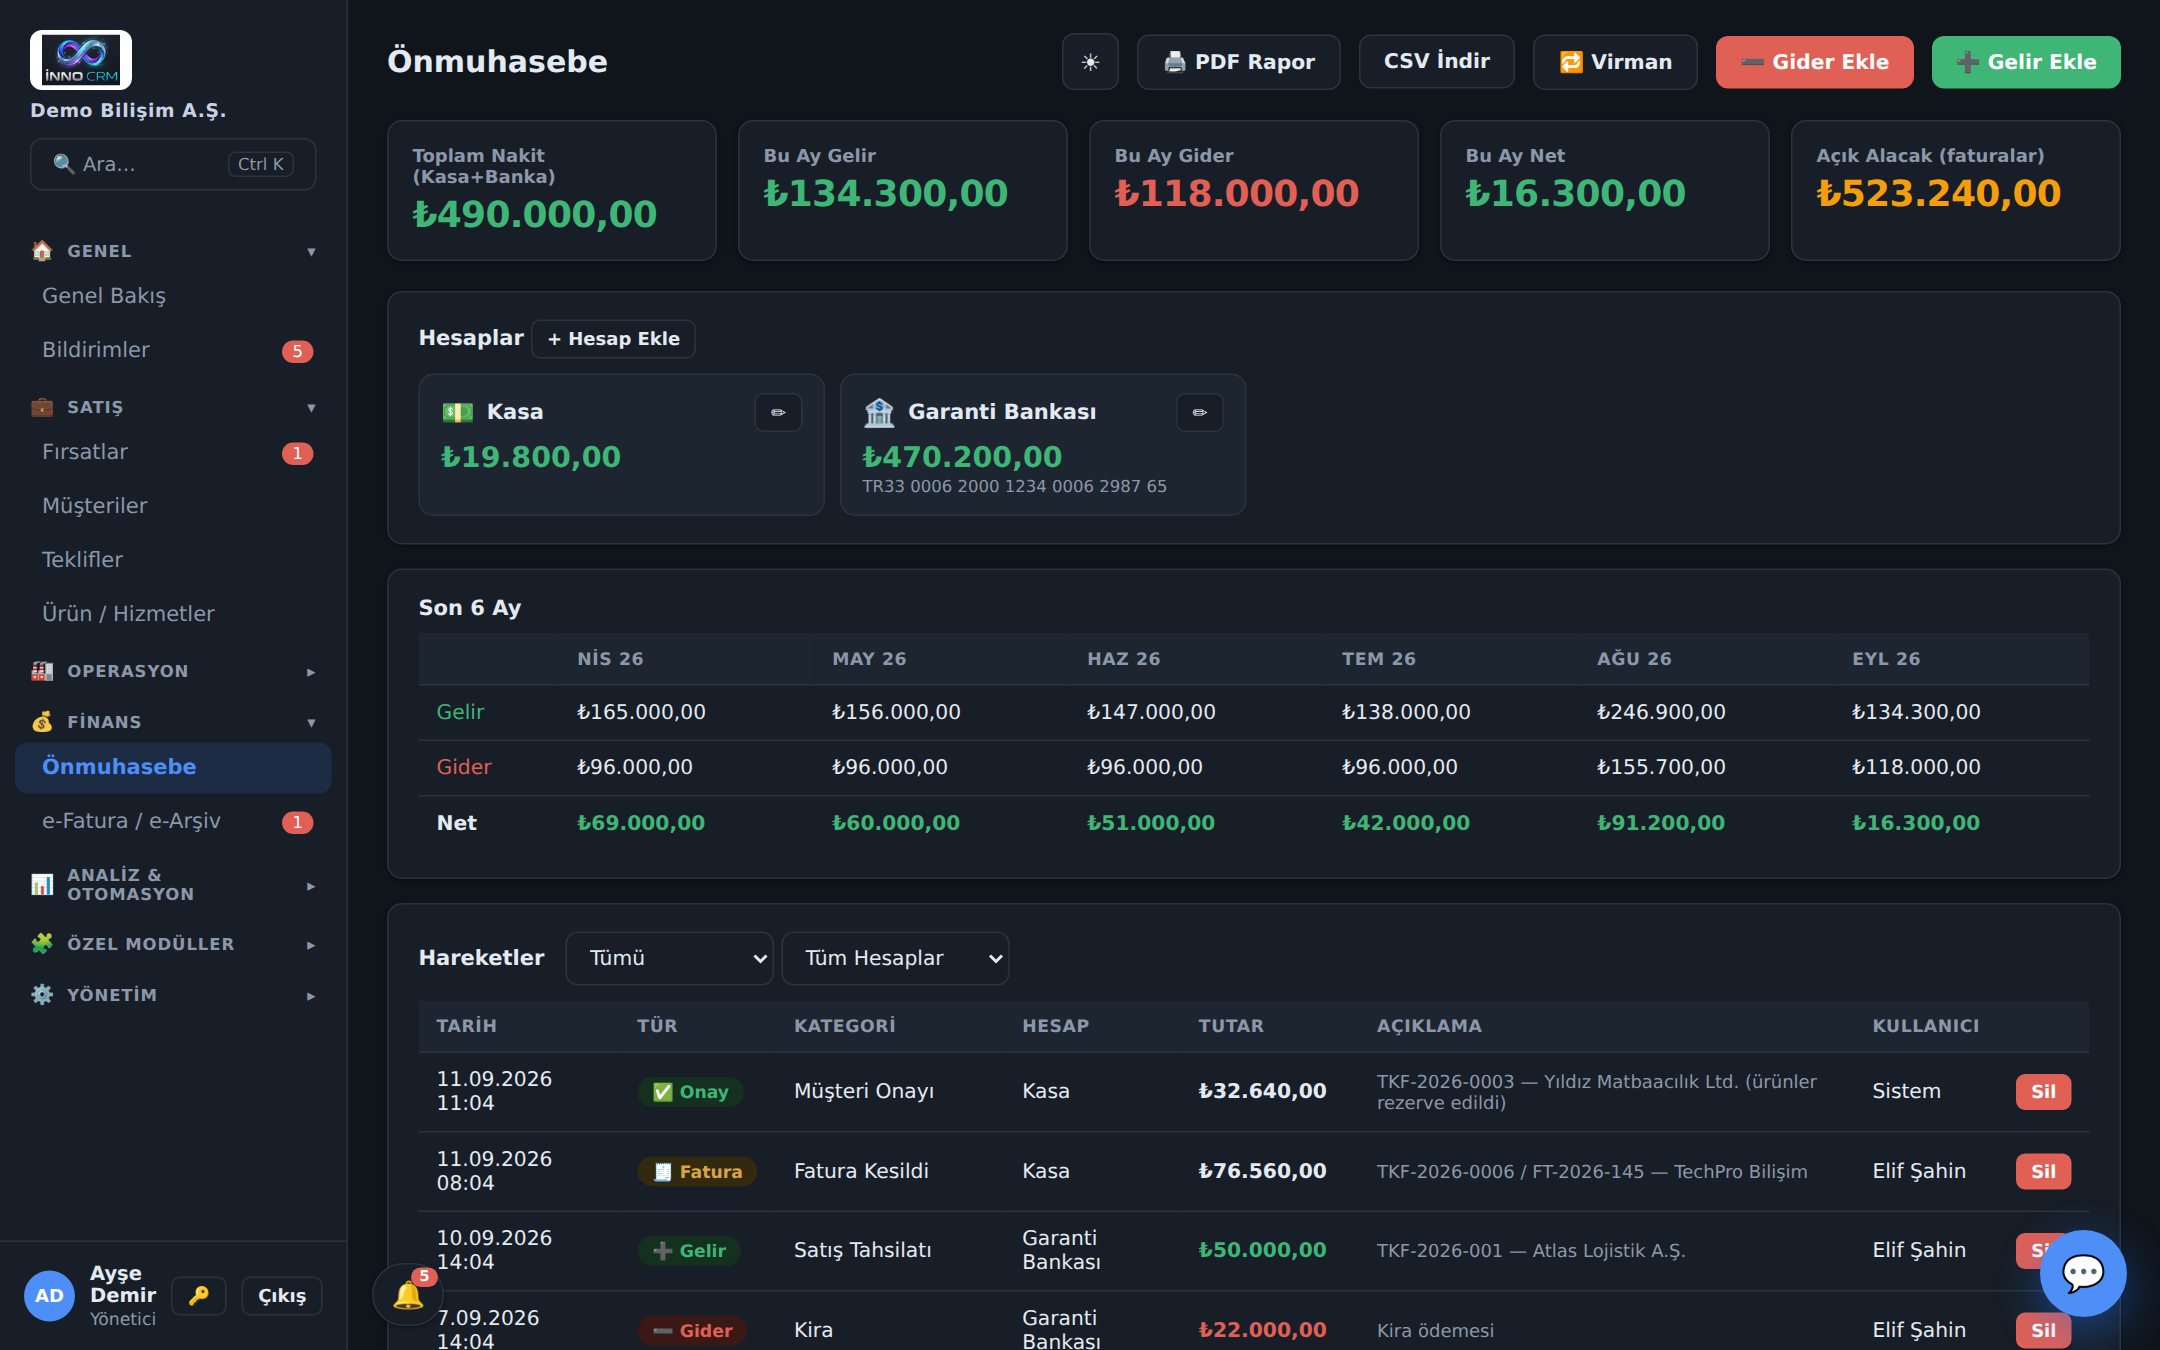Open the Tümü type filter dropdown
The image size is (2160, 1350).
tap(669, 958)
